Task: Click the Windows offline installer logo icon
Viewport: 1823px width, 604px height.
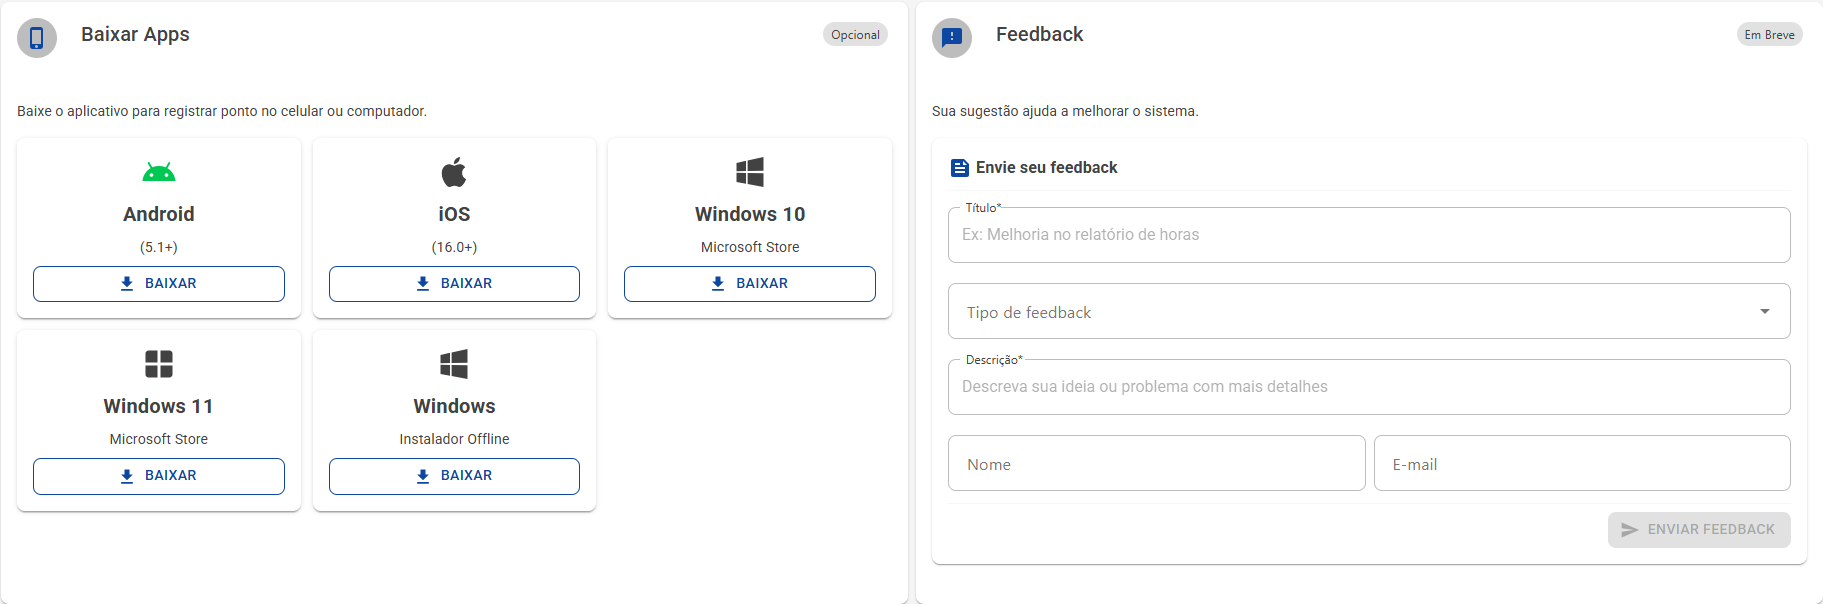Action: 454,364
